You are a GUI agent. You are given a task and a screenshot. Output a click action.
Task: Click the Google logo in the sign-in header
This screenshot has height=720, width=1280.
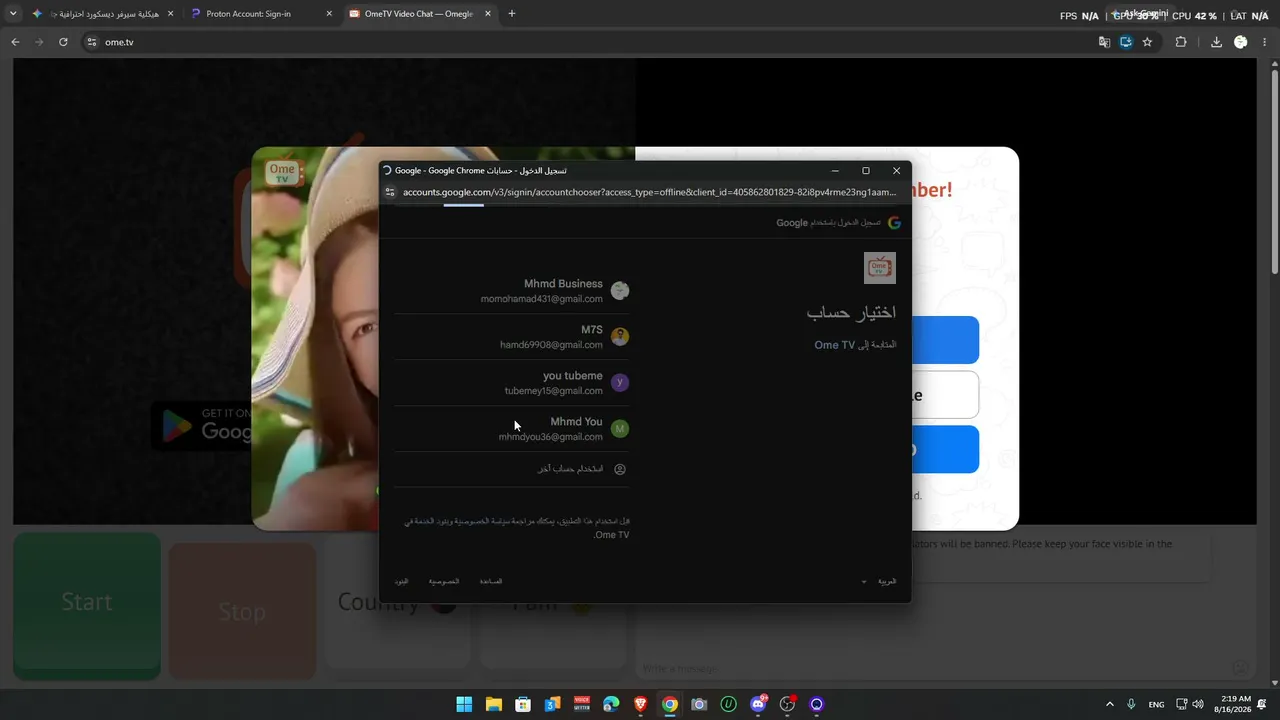894,222
